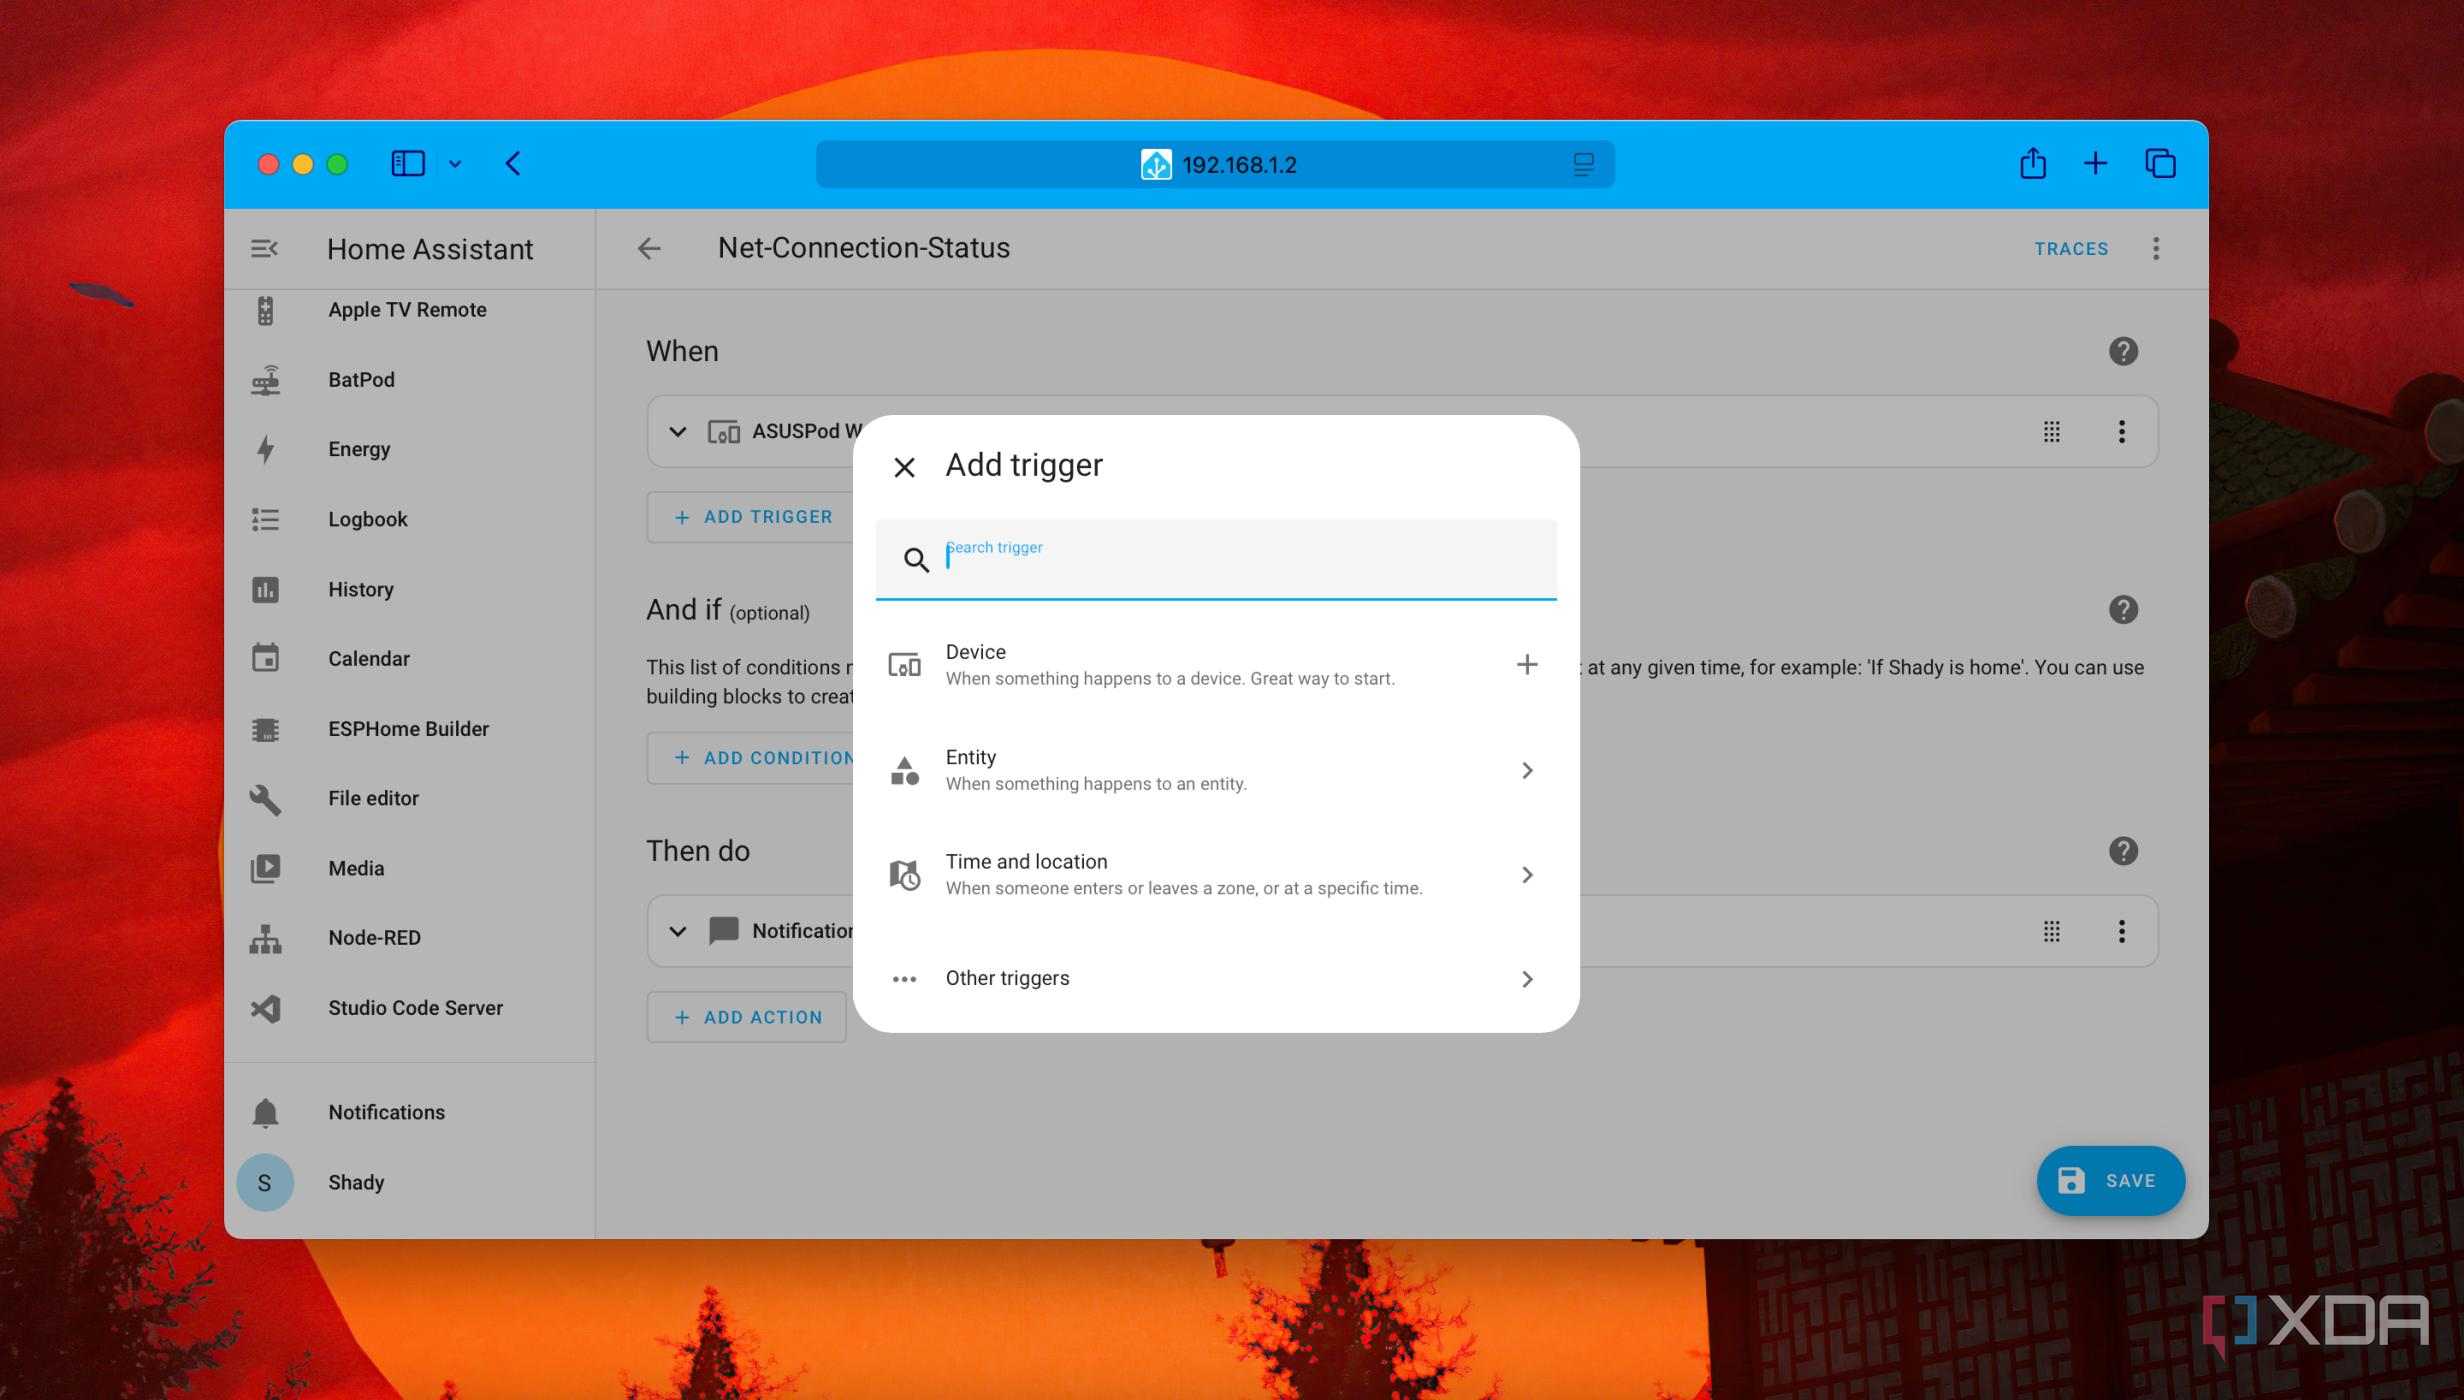Expand the Notification action row
2464x1400 pixels.
[677, 932]
